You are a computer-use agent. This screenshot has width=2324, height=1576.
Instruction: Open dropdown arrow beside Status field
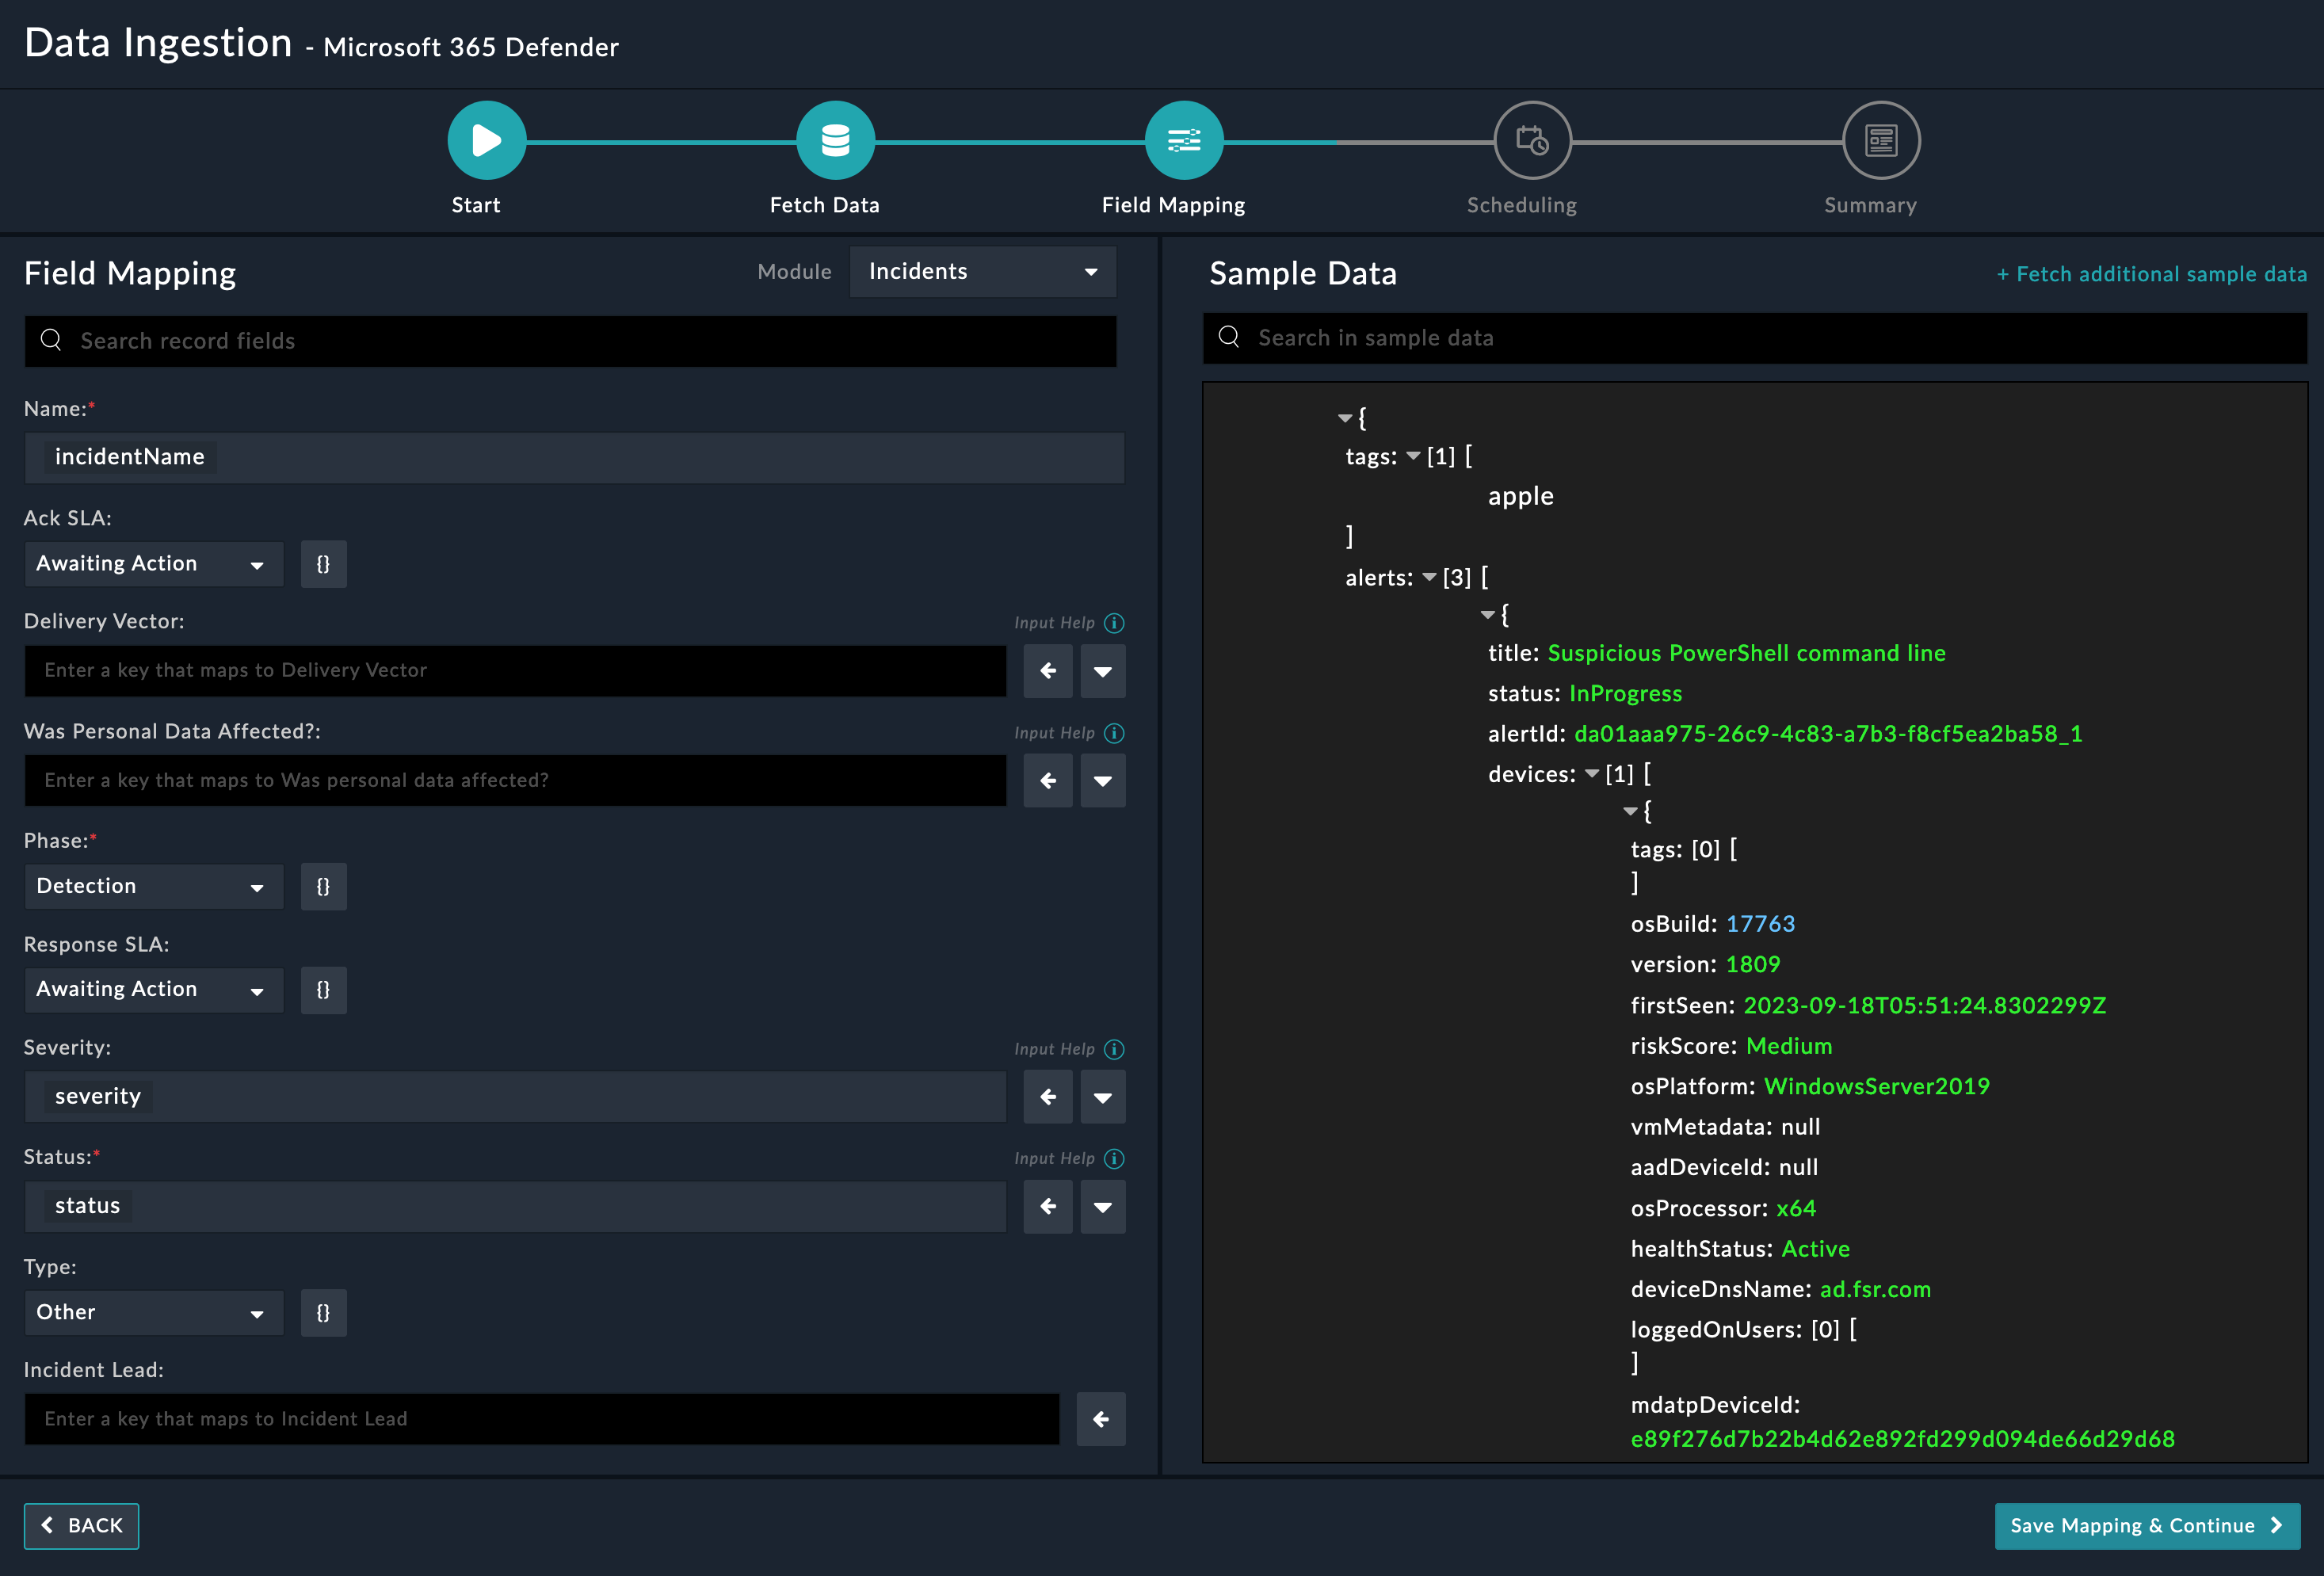1103,1206
